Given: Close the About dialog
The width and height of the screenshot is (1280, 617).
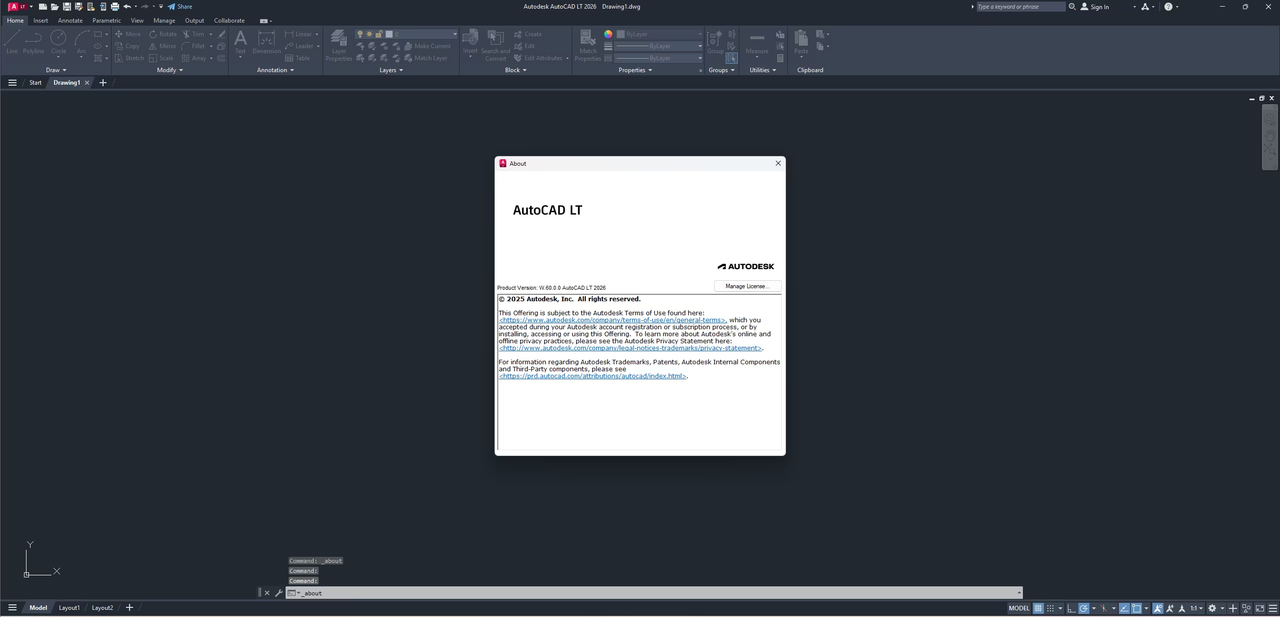Looking at the screenshot, I should (x=778, y=163).
